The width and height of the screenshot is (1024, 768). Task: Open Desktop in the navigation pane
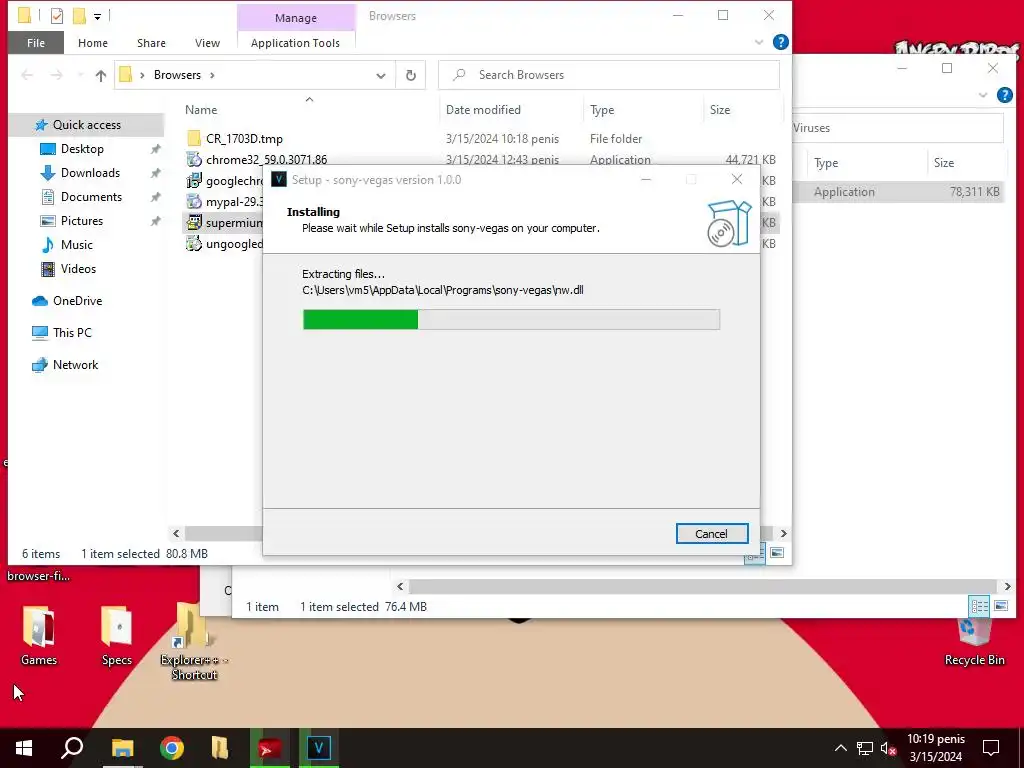pyautogui.click(x=82, y=149)
